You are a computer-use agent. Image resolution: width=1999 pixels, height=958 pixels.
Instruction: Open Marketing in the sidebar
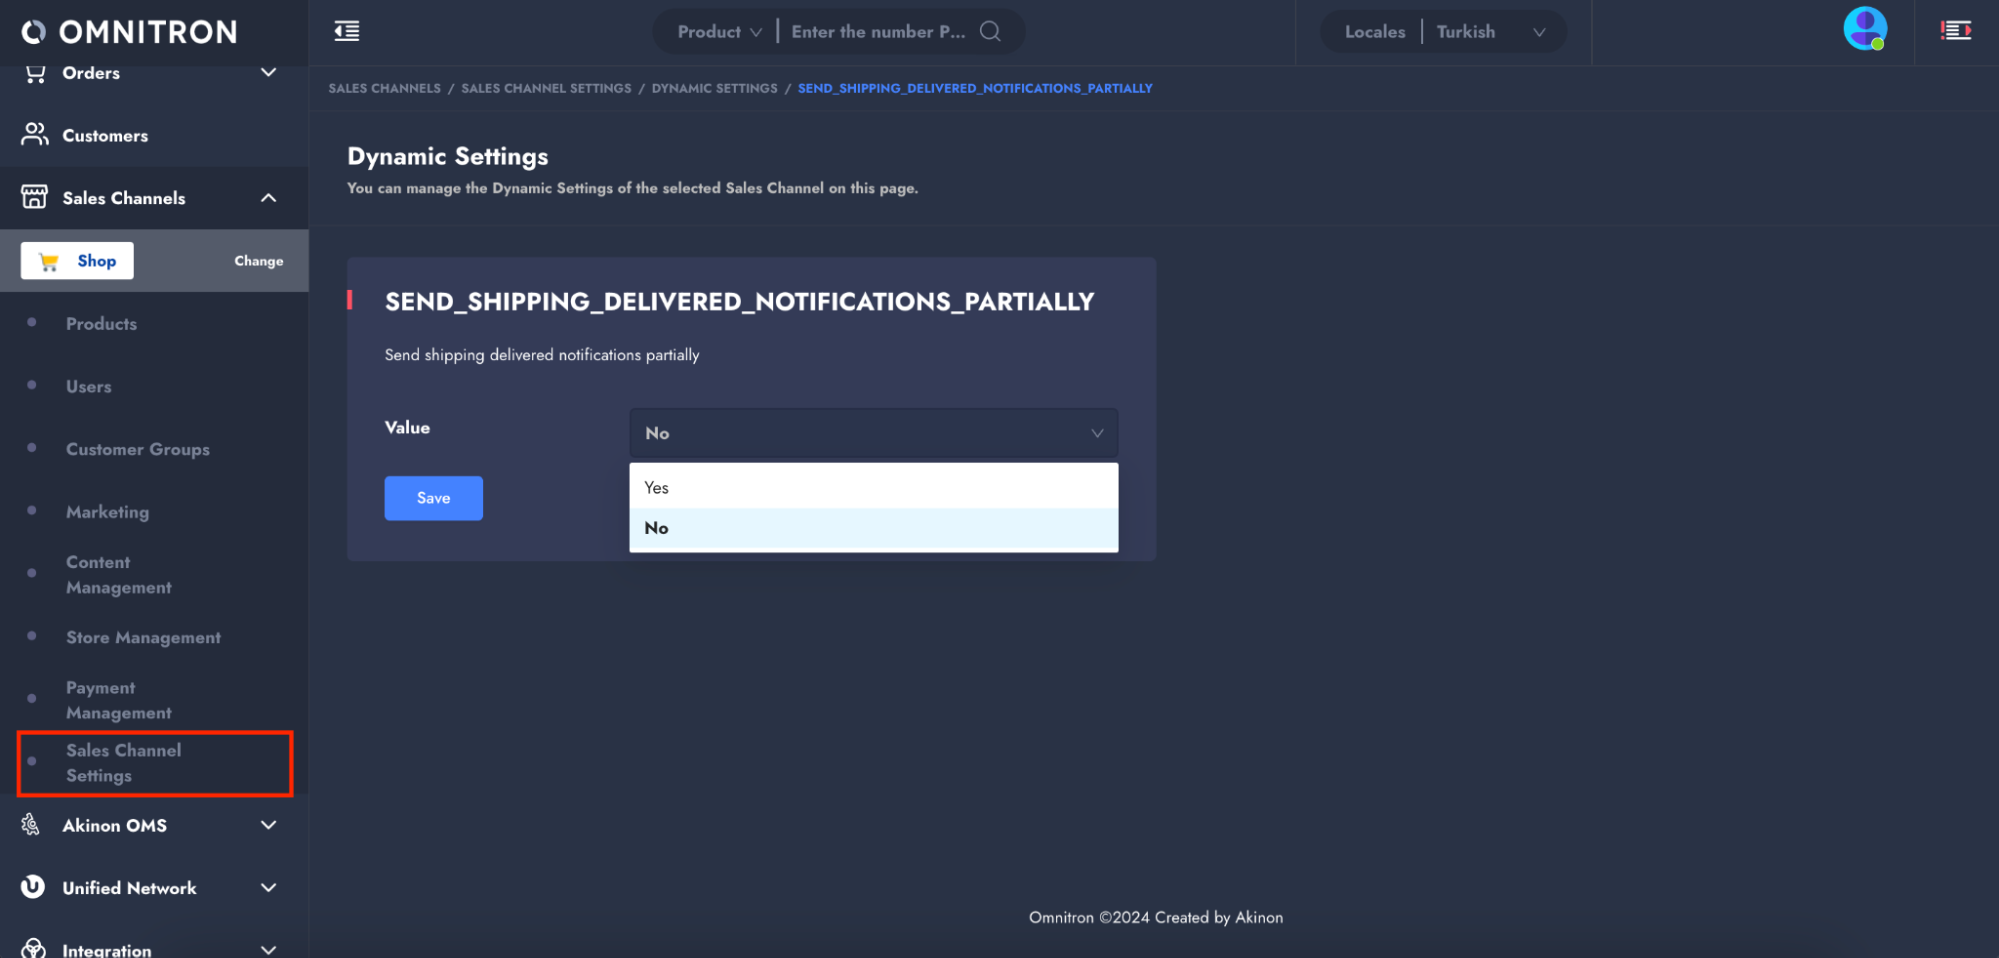tap(107, 512)
